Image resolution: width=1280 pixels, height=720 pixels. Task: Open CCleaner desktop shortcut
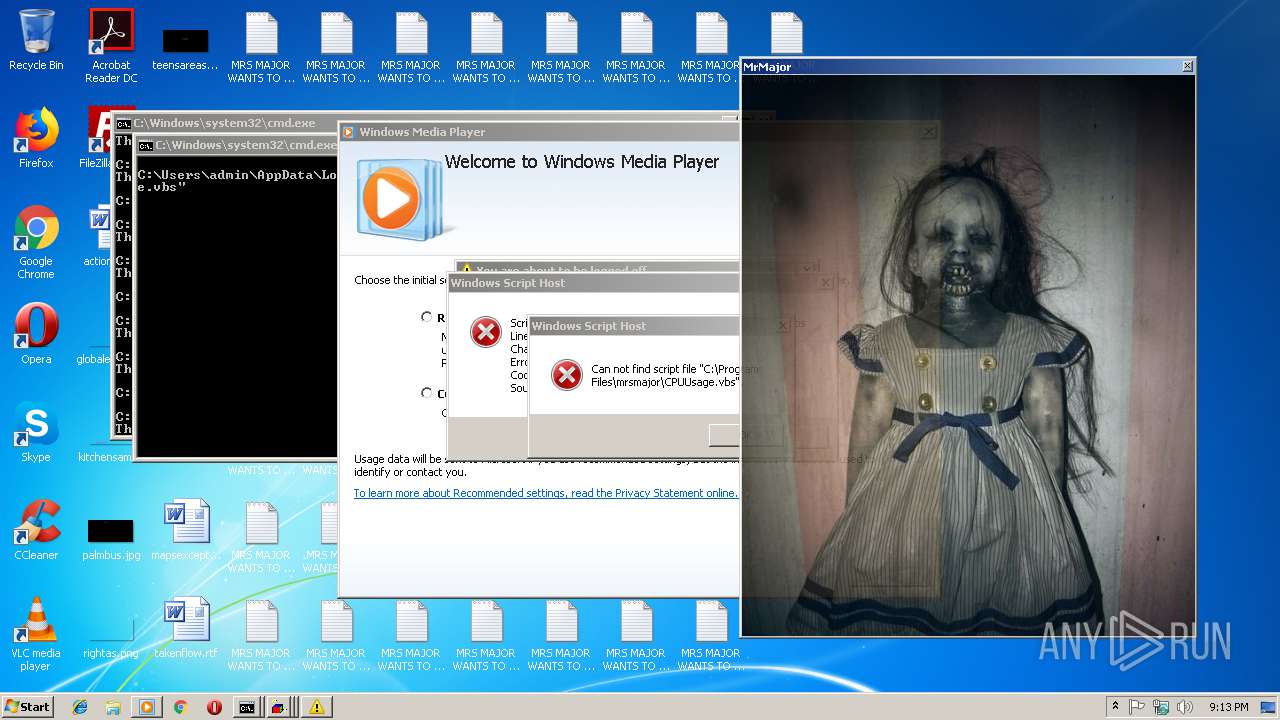point(36,530)
